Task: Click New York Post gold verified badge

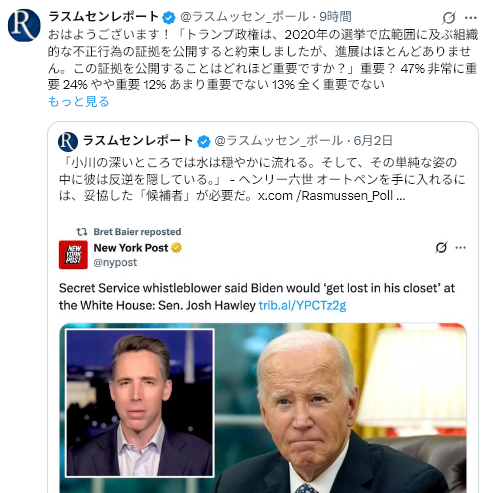Action: point(176,248)
